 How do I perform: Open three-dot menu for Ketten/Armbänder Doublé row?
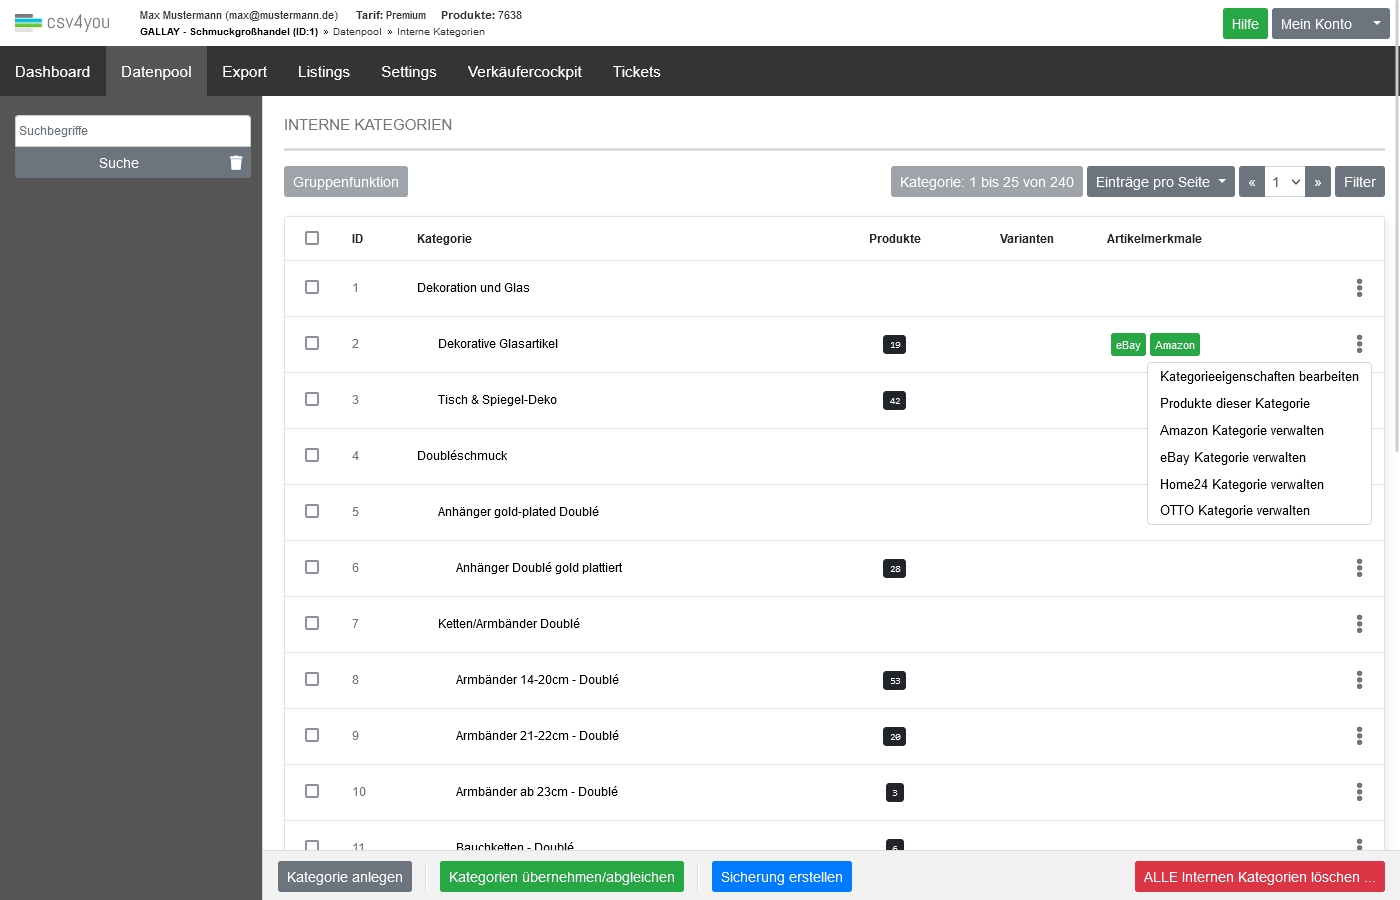pyautogui.click(x=1359, y=624)
